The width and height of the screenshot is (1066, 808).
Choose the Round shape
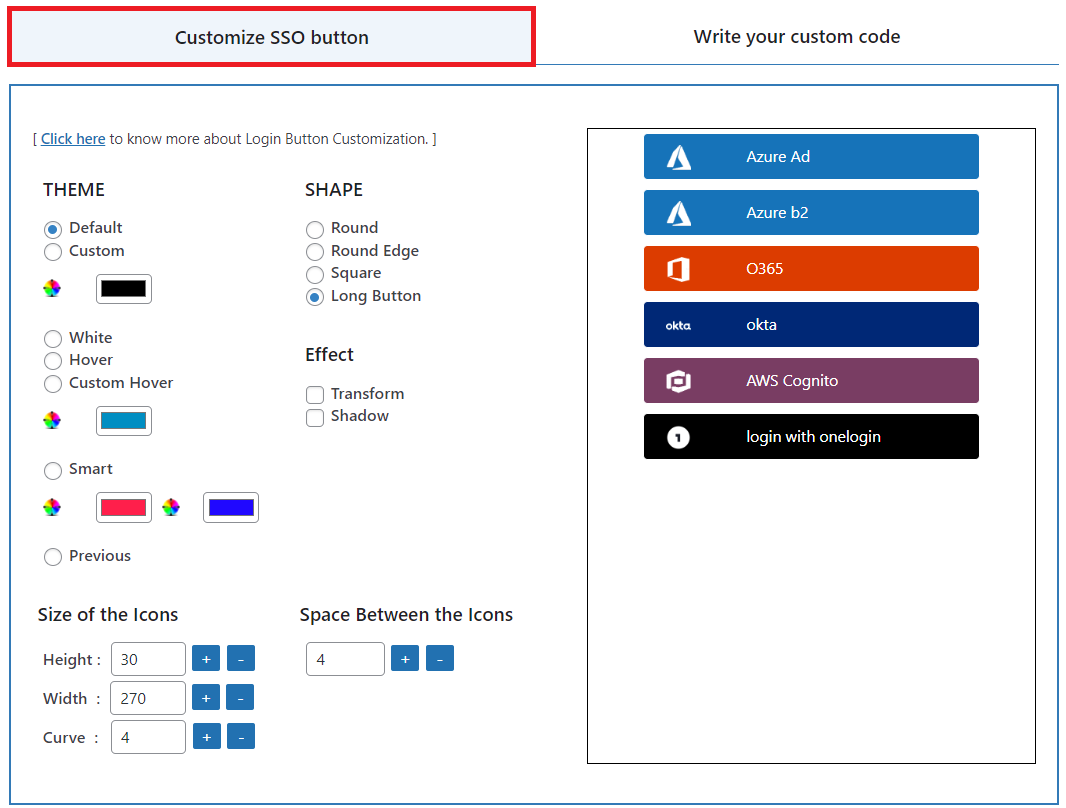click(x=315, y=229)
